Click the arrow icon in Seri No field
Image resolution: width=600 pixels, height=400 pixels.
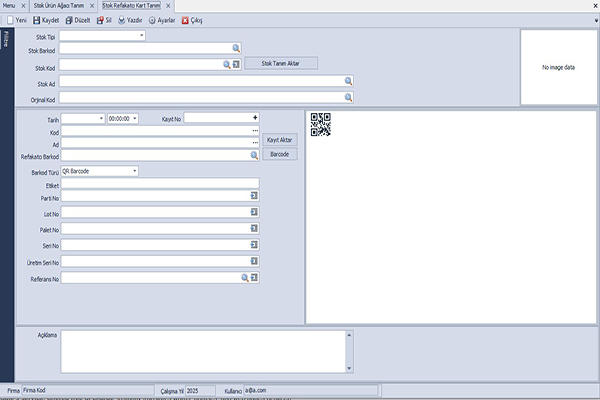(255, 245)
